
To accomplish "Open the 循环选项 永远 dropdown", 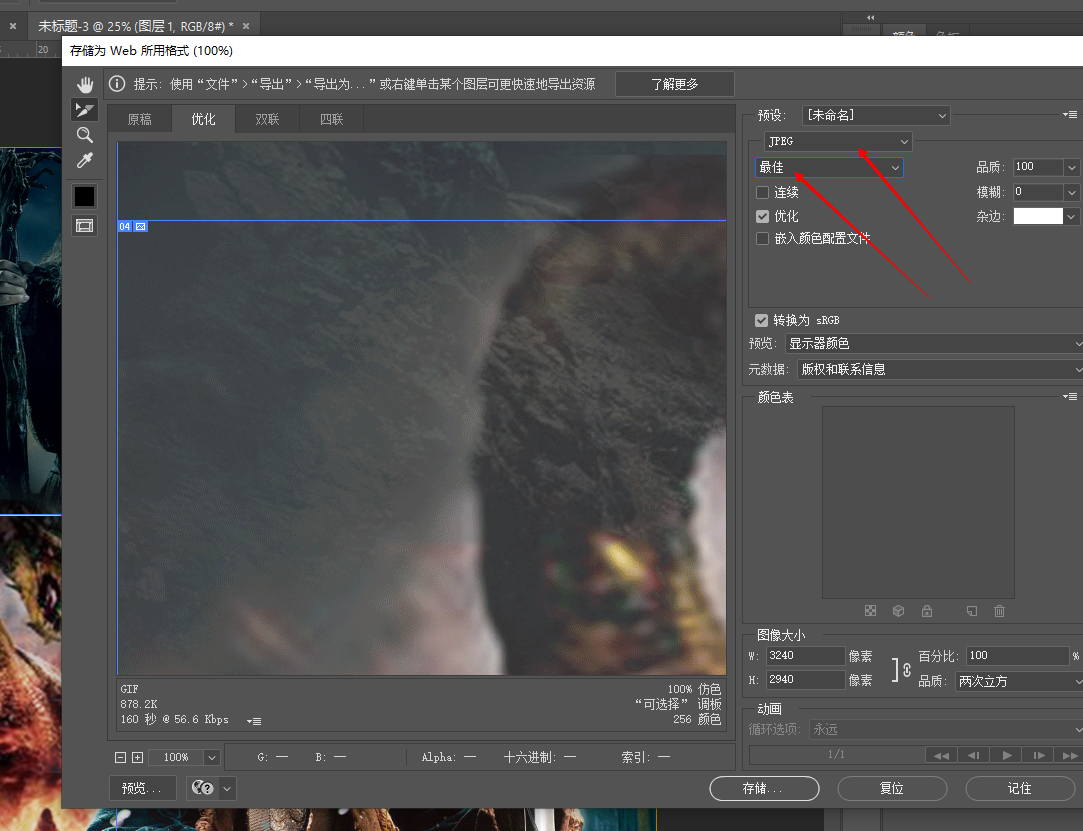I will click(946, 729).
